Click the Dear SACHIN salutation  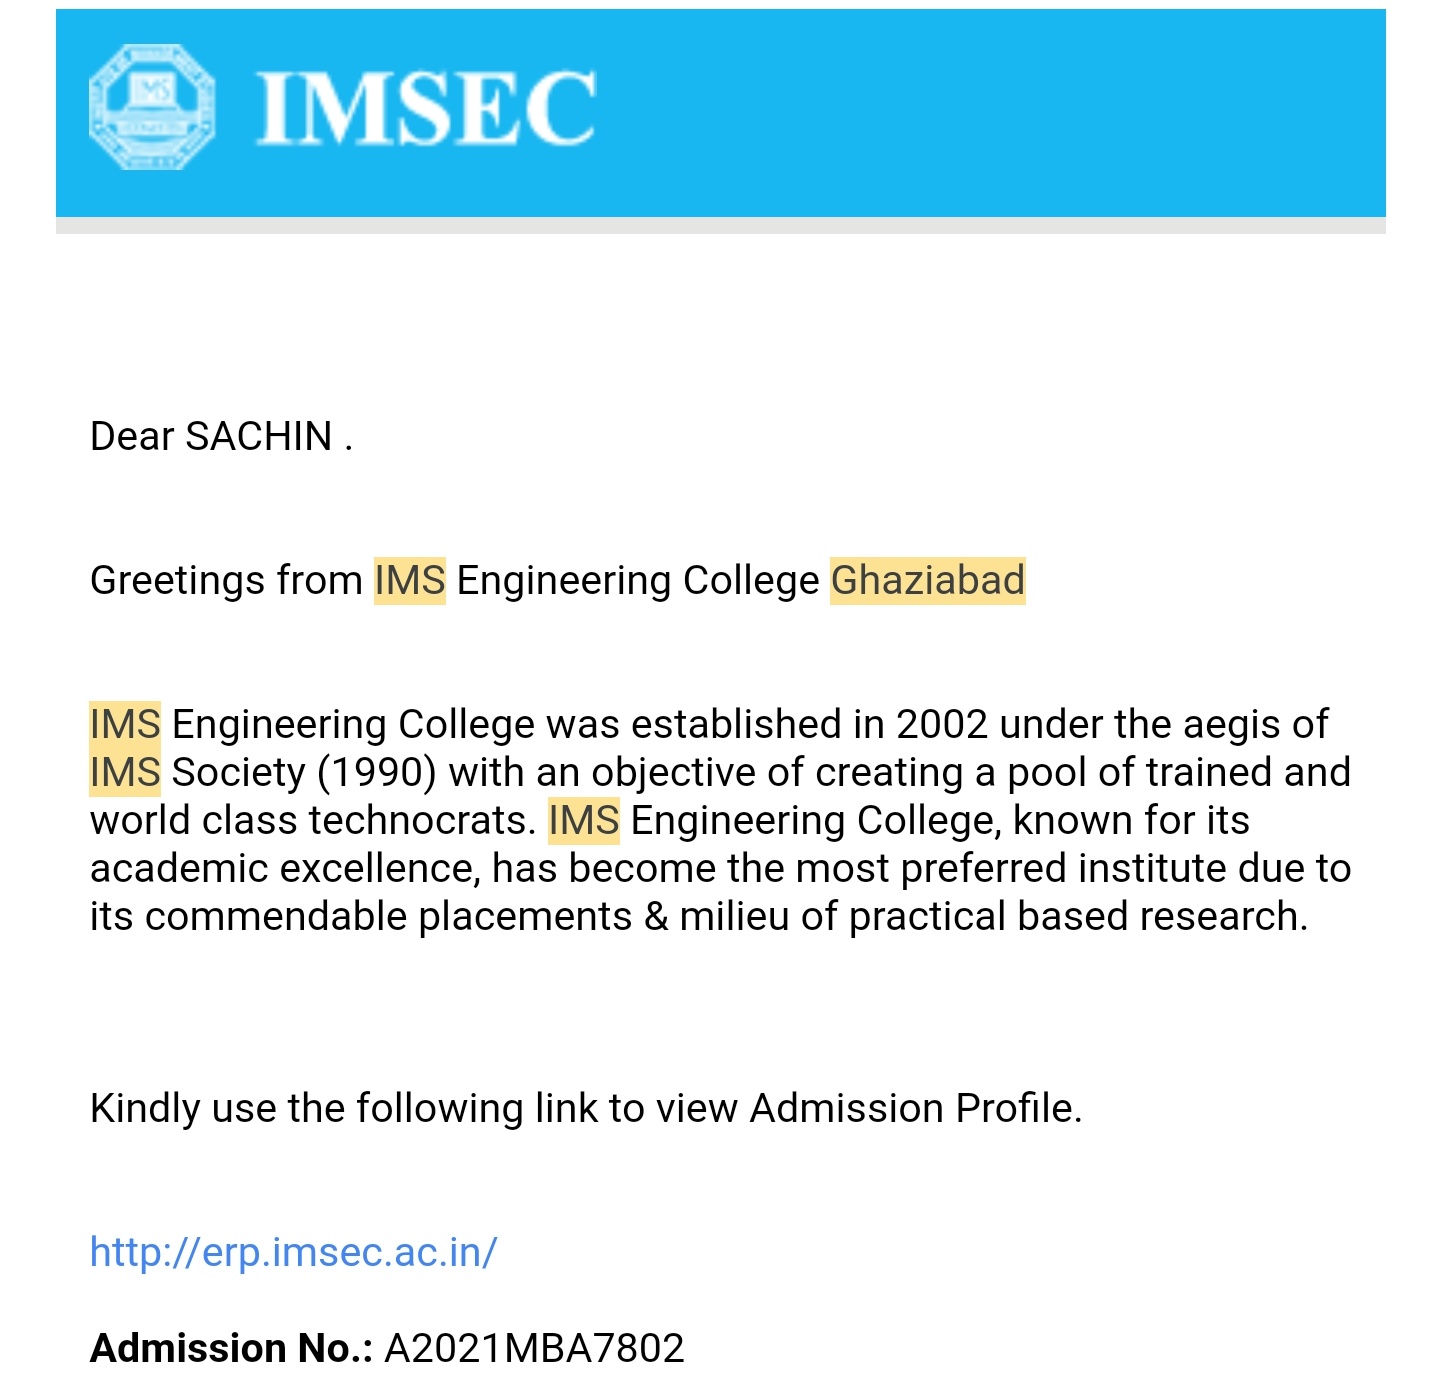pyautogui.click(x=221, y=436)
